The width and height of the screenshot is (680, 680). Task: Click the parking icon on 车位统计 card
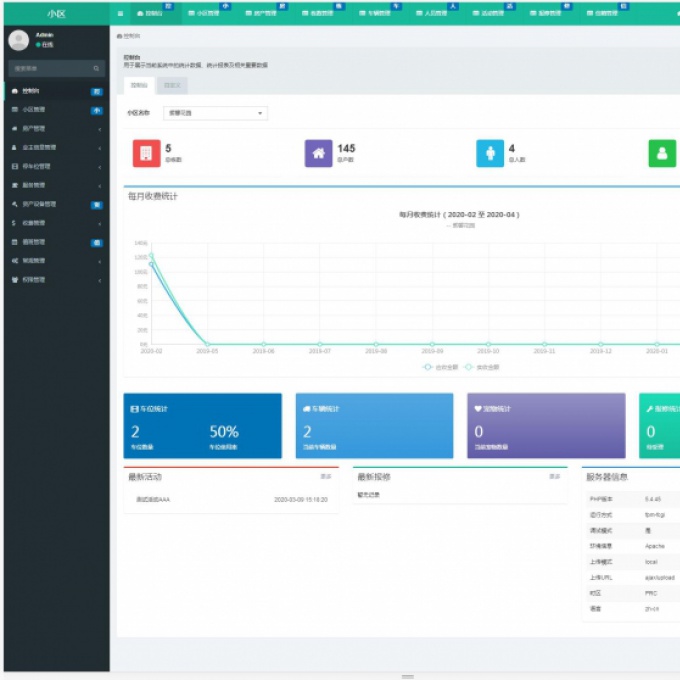coord(134,409)
